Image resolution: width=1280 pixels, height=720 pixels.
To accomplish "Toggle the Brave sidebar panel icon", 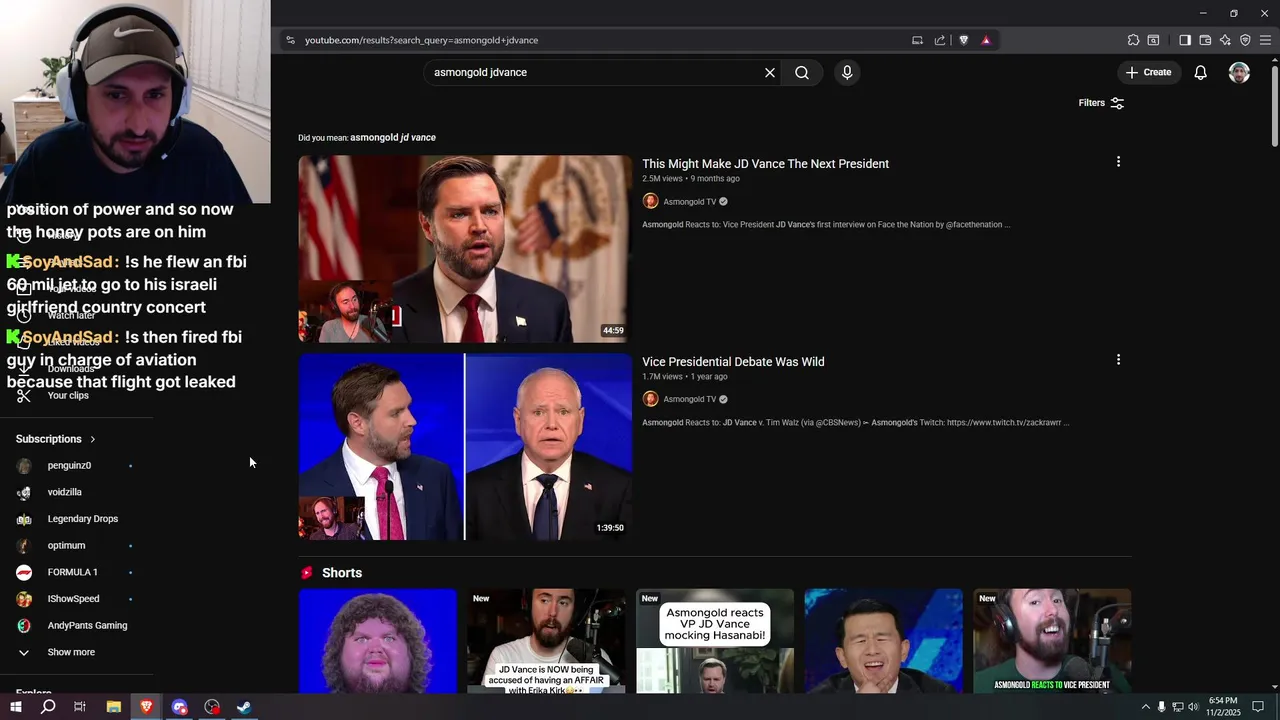I will click(1185, 40).
